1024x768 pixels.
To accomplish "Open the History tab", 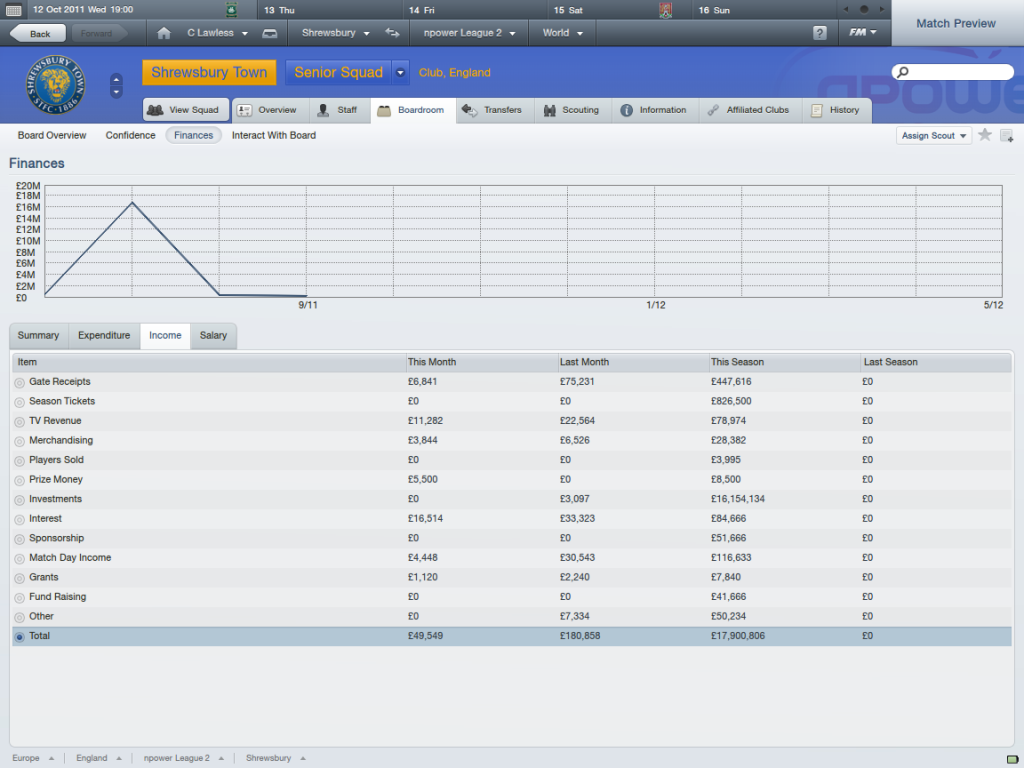I will click(x=836, y=110).
